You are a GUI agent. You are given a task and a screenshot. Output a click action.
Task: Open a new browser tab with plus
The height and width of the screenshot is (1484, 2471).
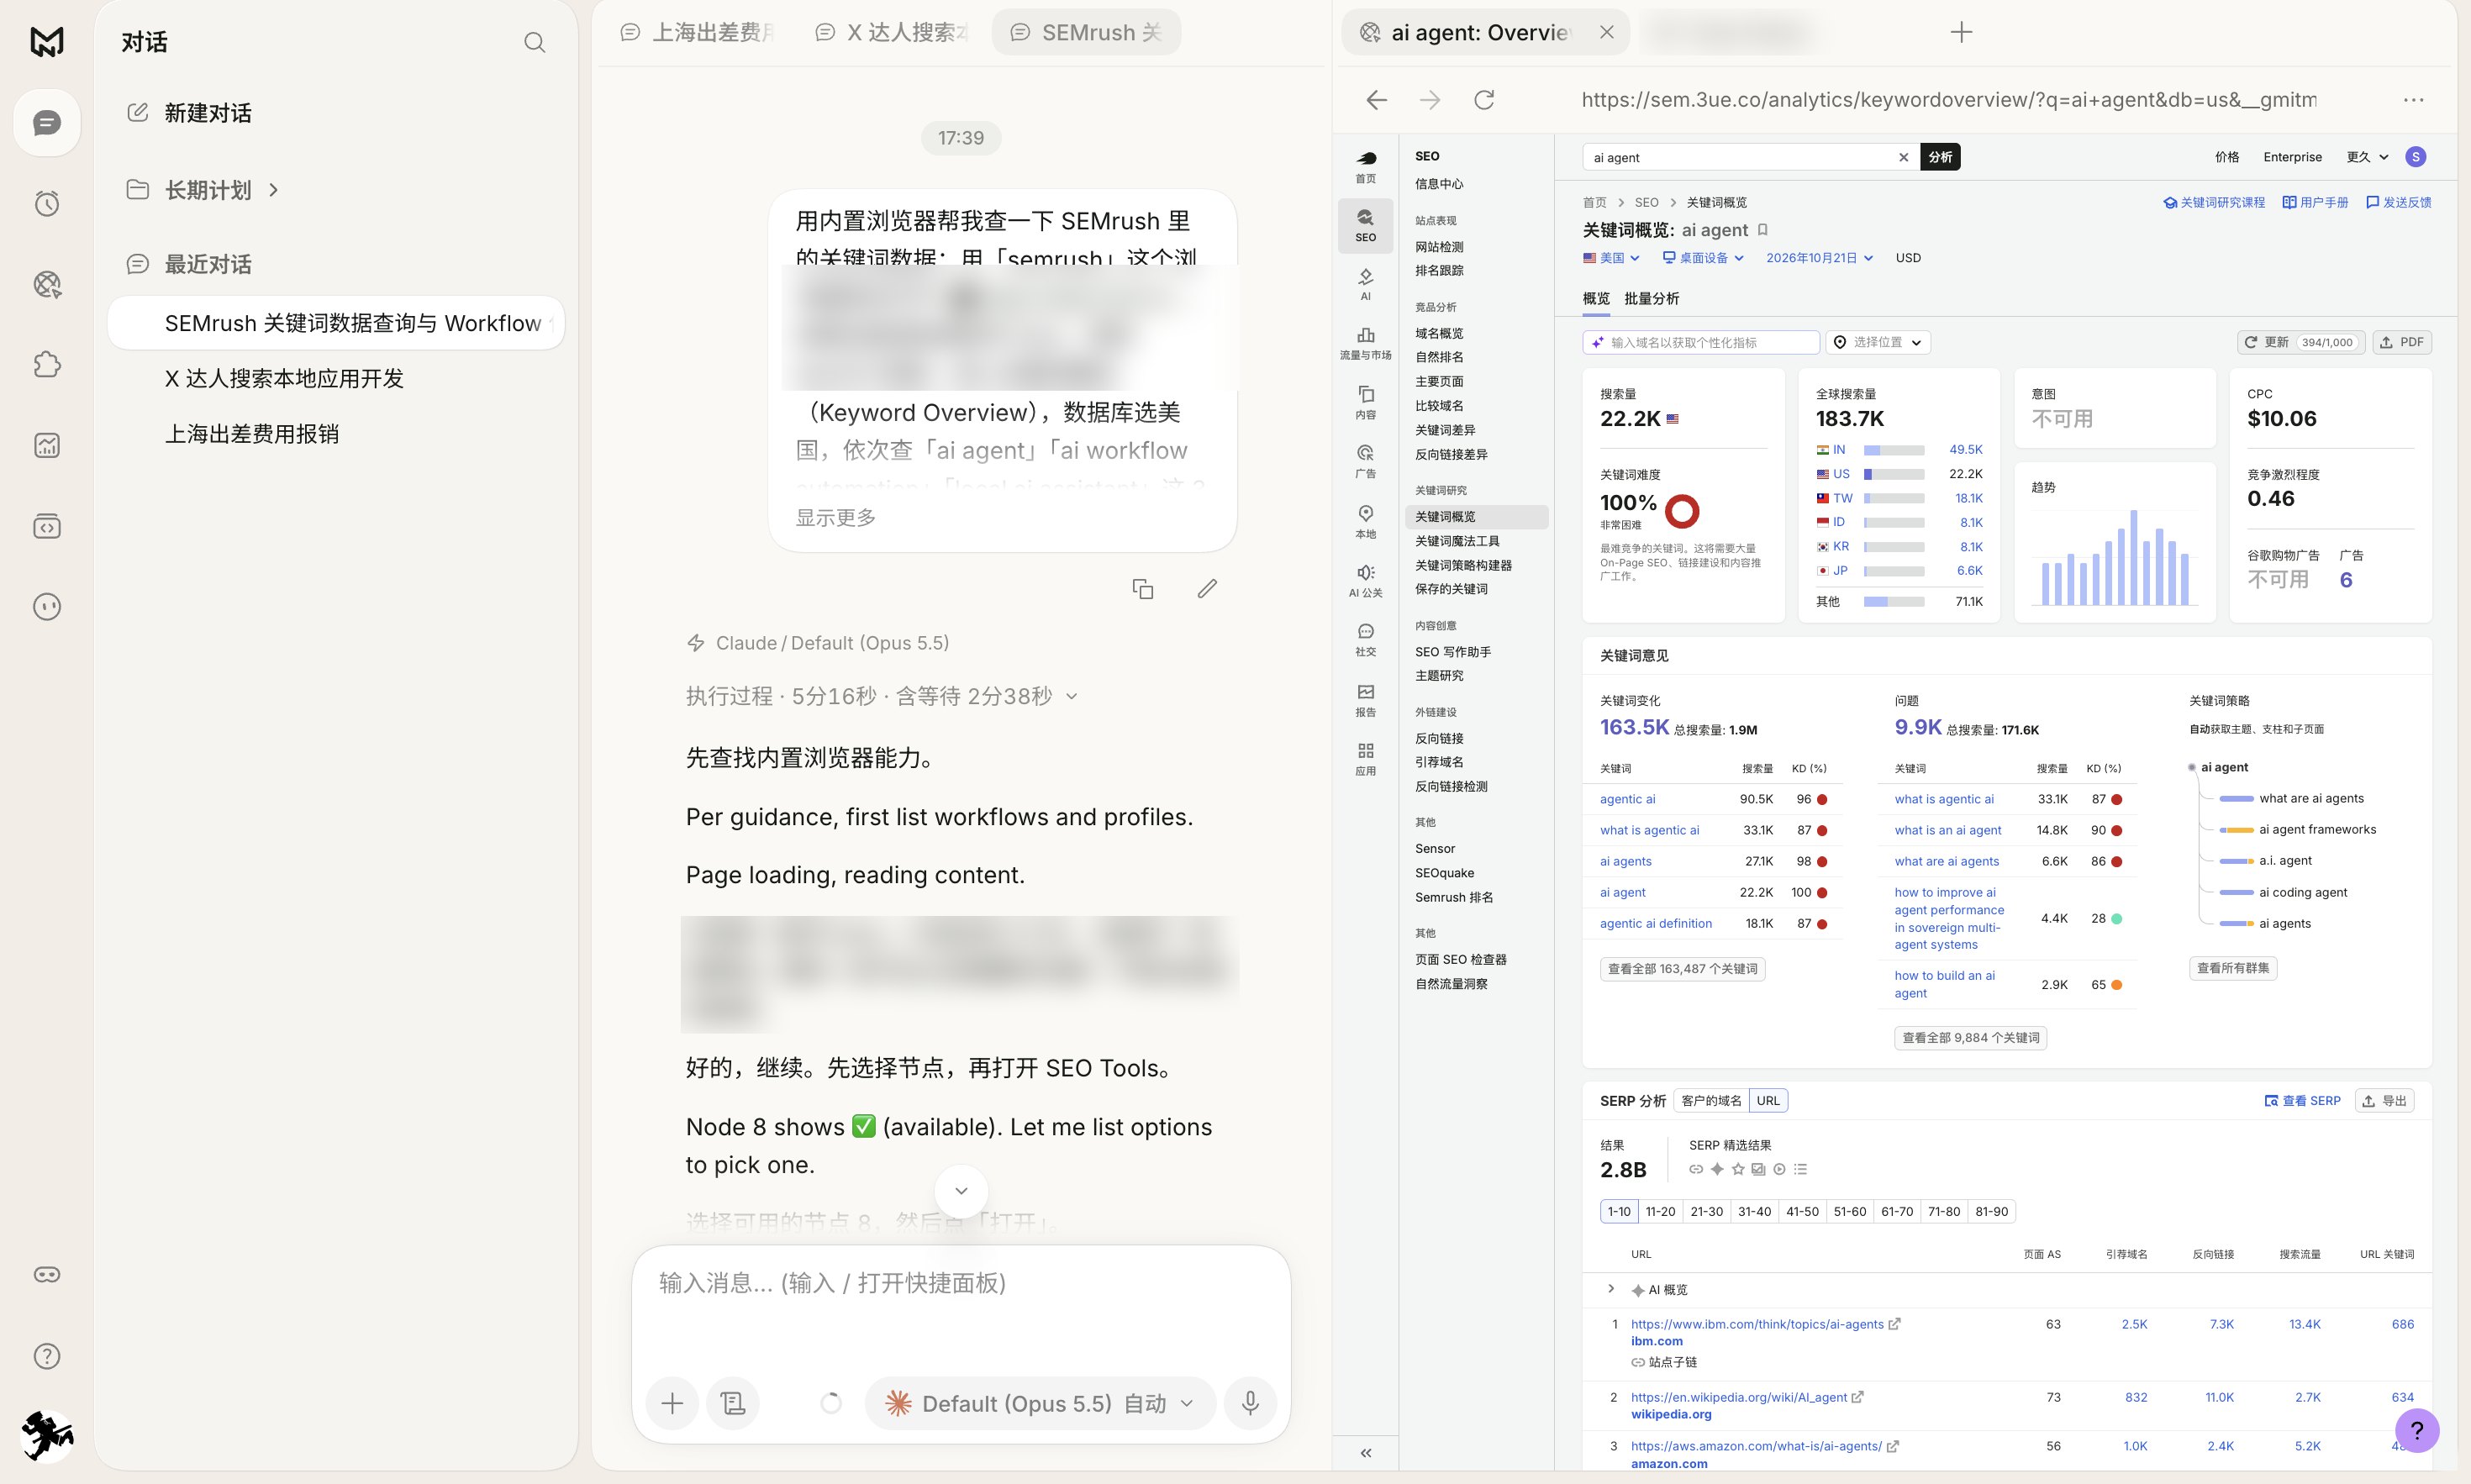(x=1961, y=32)
